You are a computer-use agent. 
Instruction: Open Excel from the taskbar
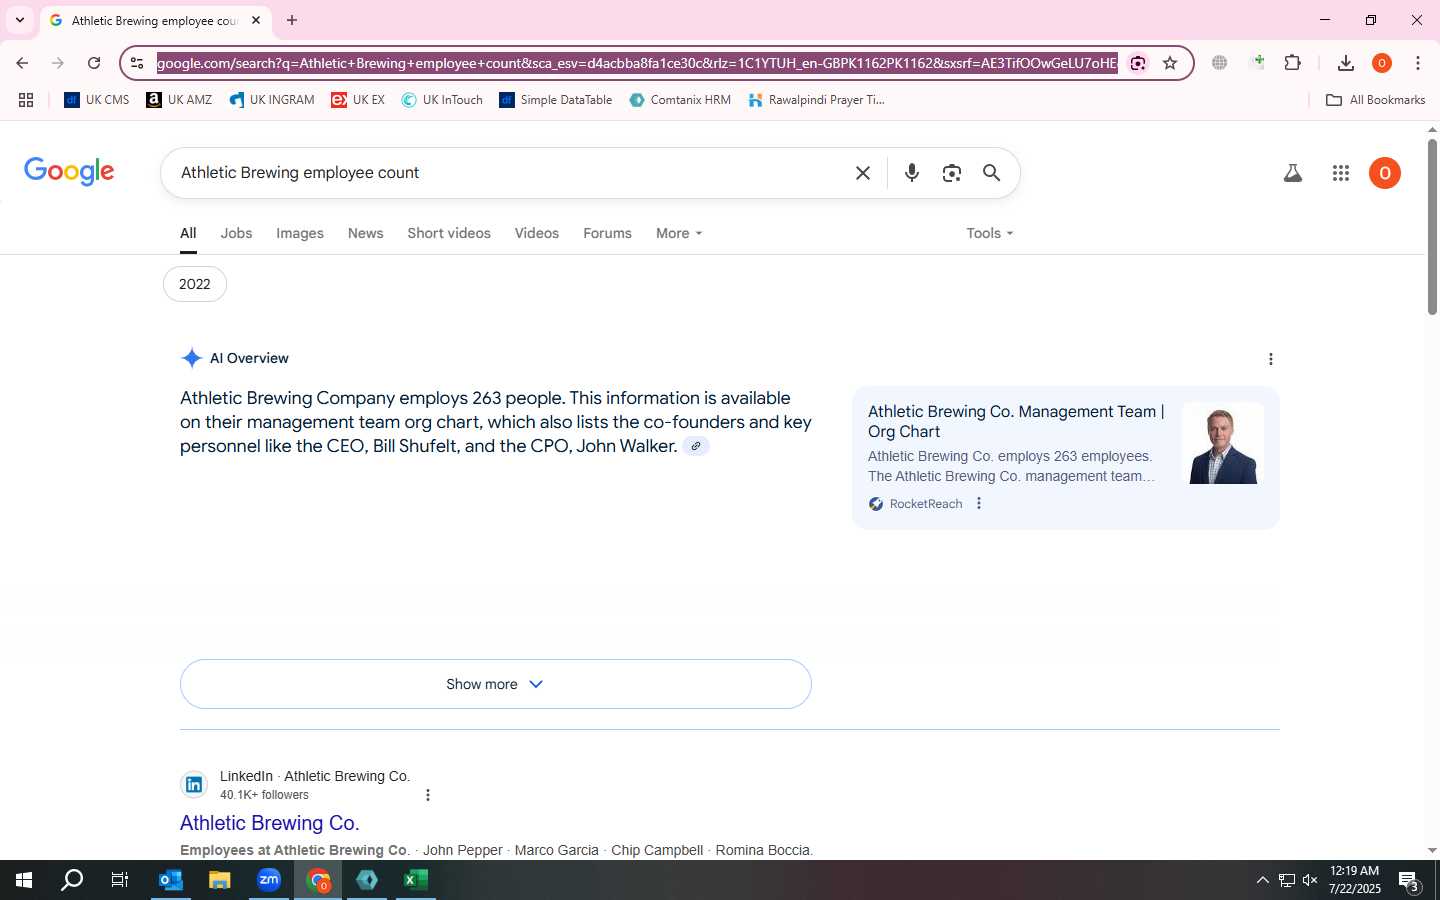[416, 880]
